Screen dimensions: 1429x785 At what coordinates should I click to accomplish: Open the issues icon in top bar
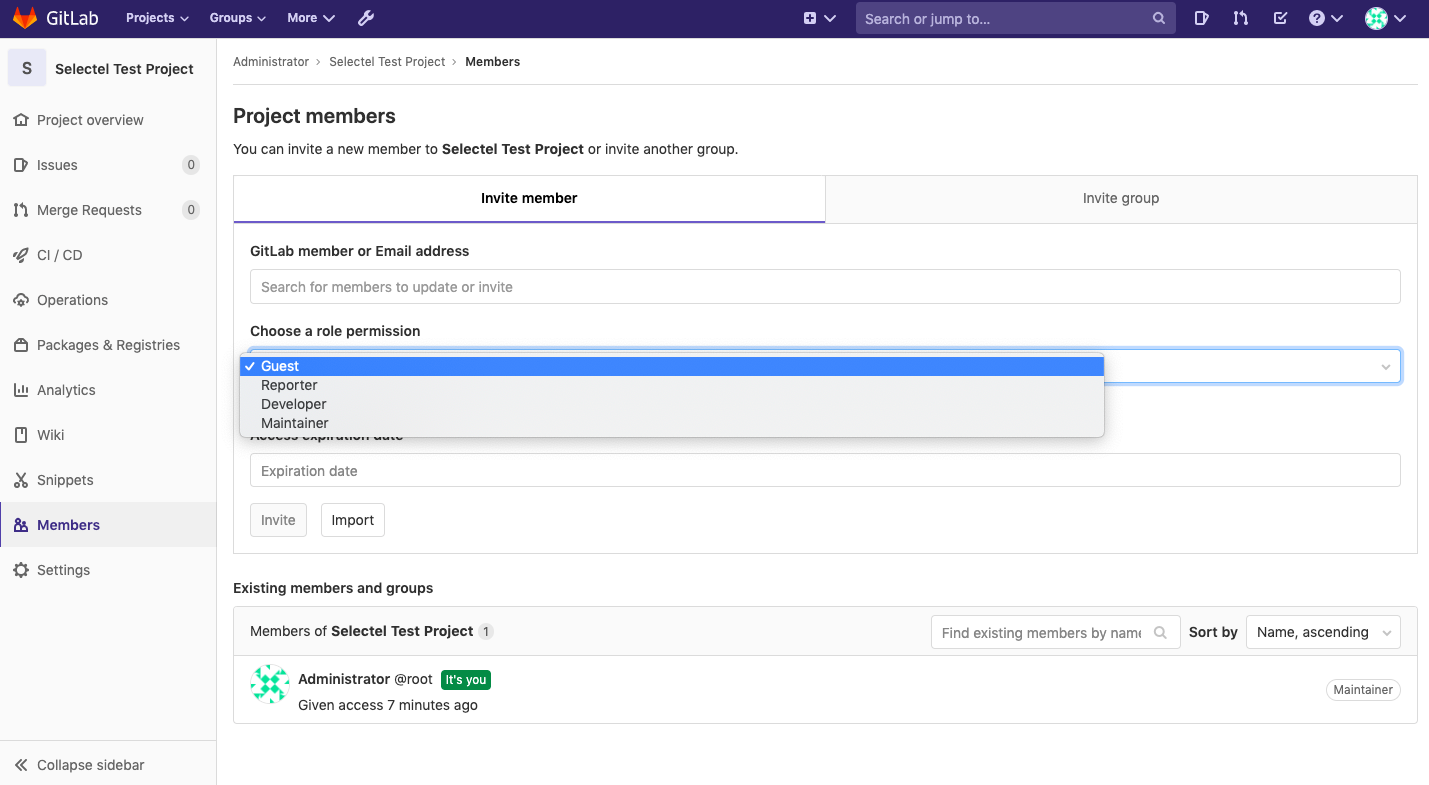click(x=1202, y=18)
